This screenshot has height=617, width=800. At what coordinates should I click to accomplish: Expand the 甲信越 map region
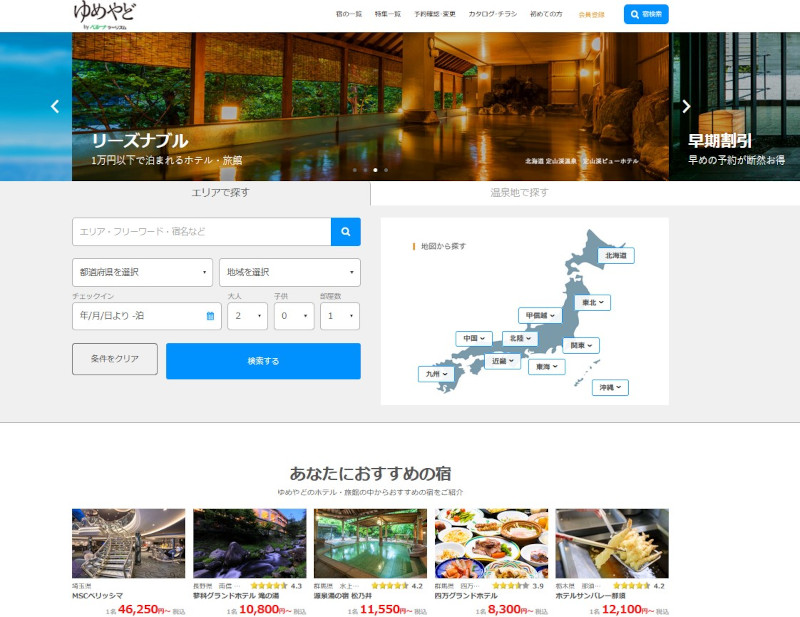pyautogui.click(x=540, y=315)
